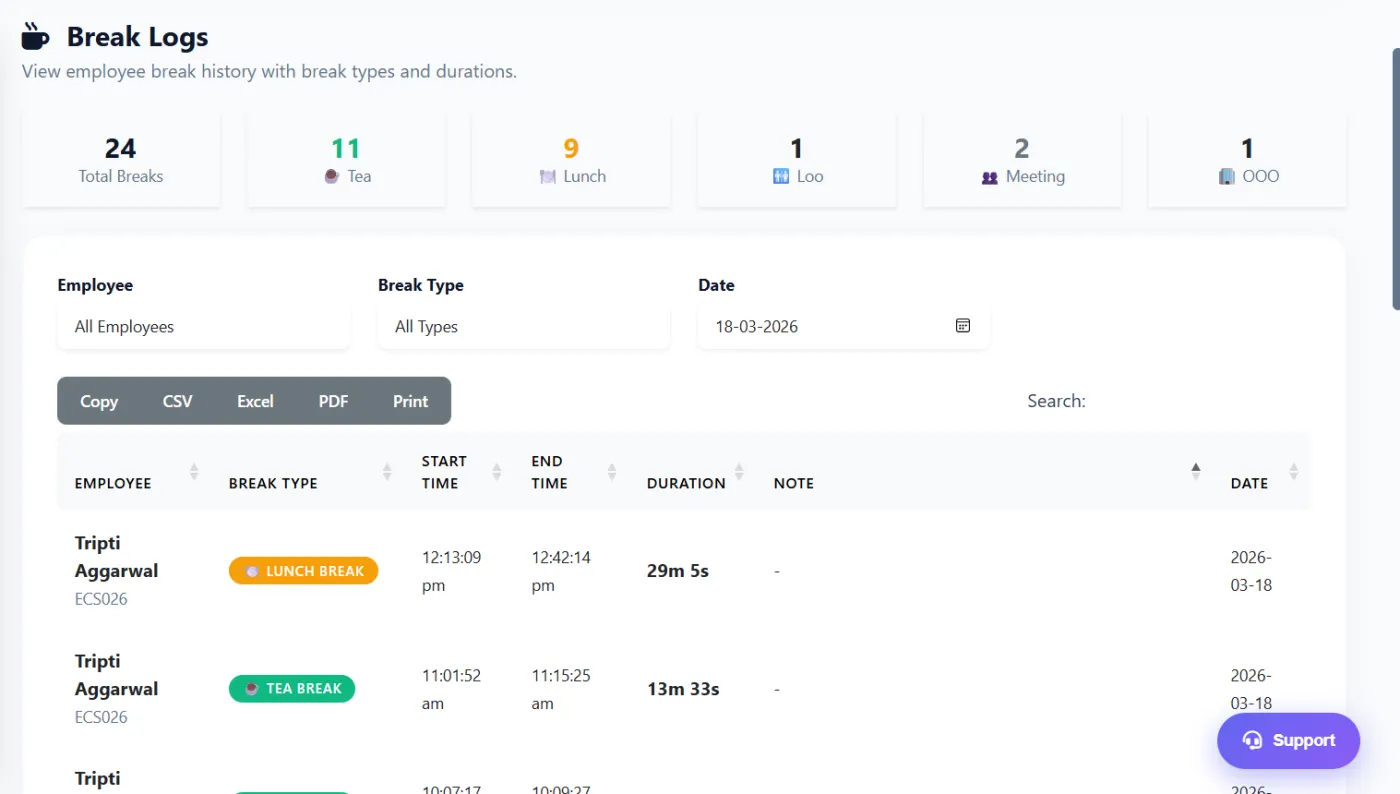Viewport: 1400px width, 794px height.
Task: Open the Support chat button
Action: coord(1288,741)
